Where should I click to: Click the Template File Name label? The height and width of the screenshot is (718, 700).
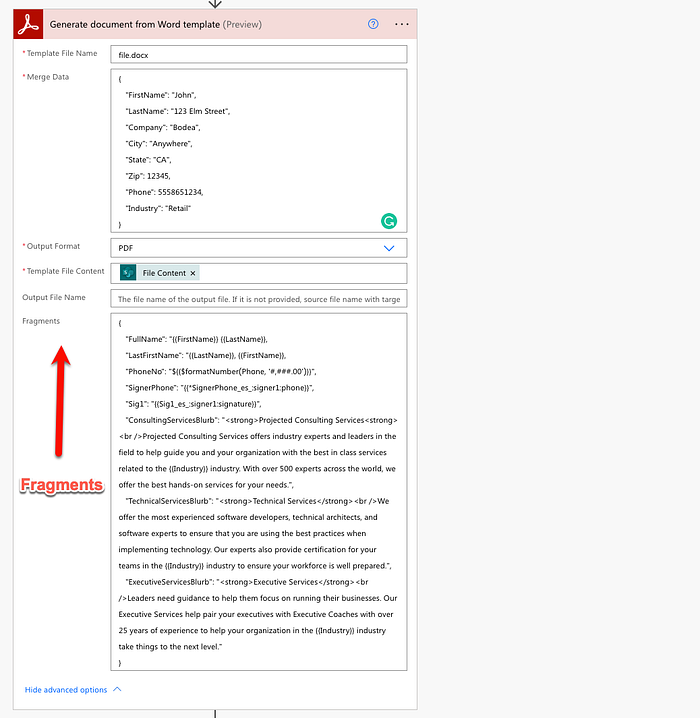(x=62, y=53)
